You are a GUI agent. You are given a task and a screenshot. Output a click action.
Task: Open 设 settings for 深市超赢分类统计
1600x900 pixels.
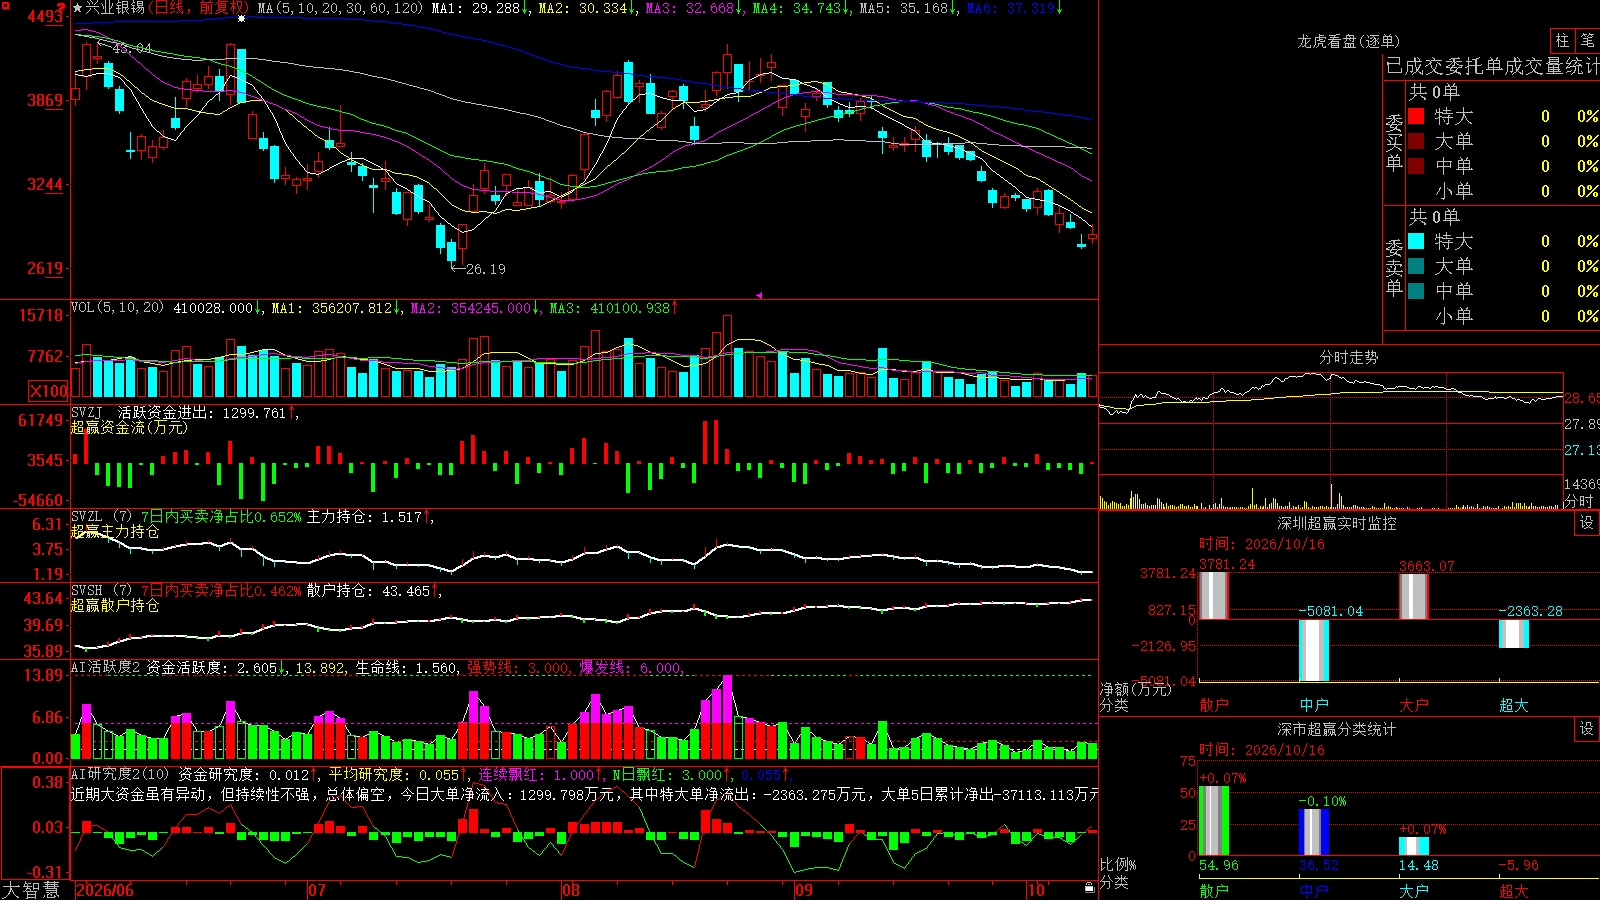[1587, 730]
